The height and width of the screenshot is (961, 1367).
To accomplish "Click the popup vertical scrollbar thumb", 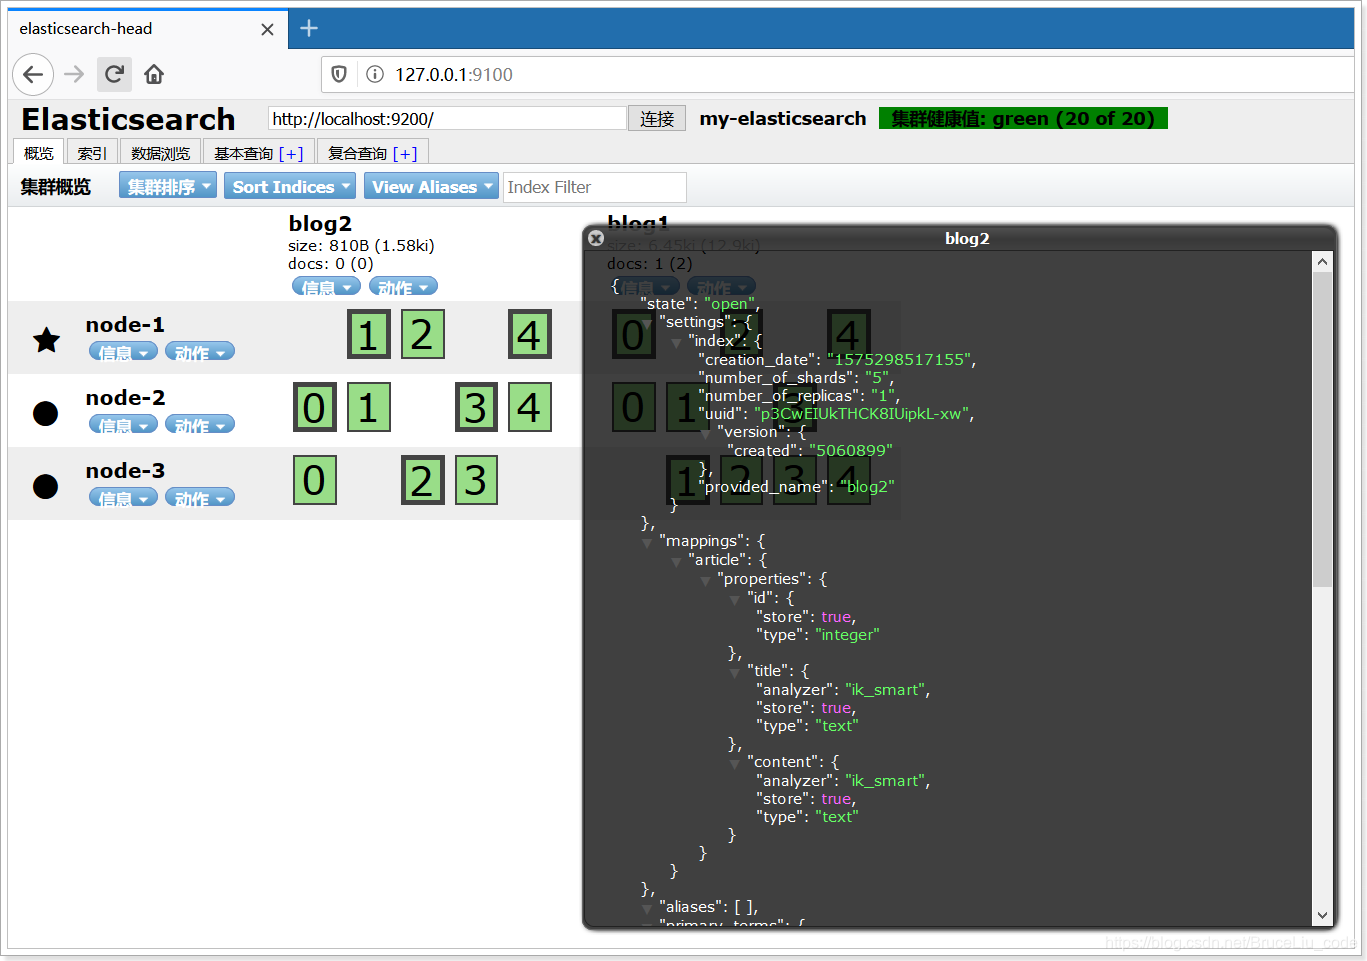I will point(1322,430).
